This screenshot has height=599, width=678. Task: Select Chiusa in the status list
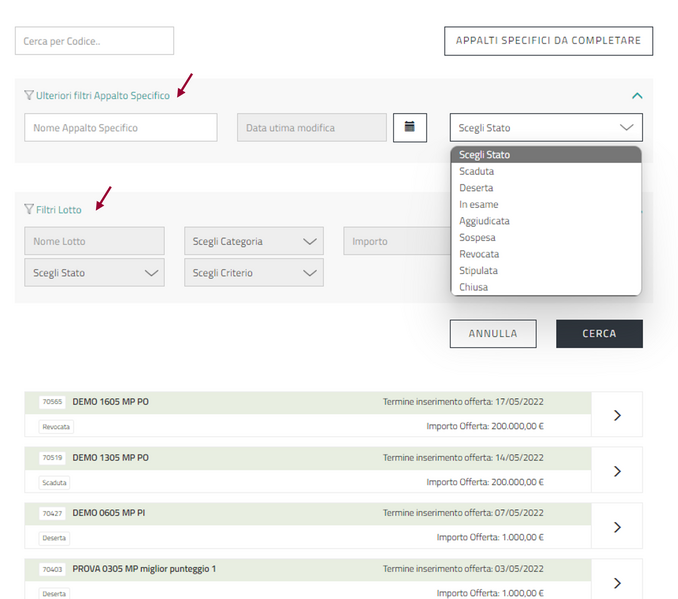pos(473,287)
